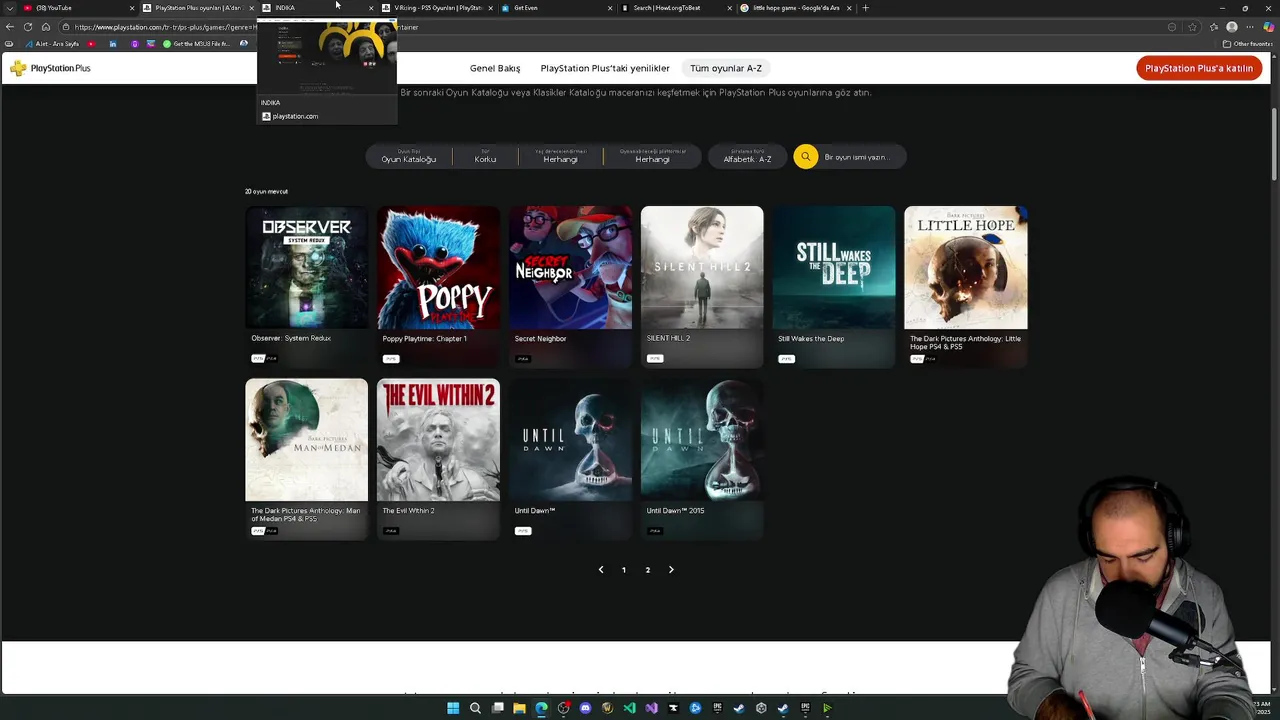Click Microsoft Edge taskbar icon
The width and height of the screenshot is (1280, 720).
pyautogui.click(x=541, y=708)
